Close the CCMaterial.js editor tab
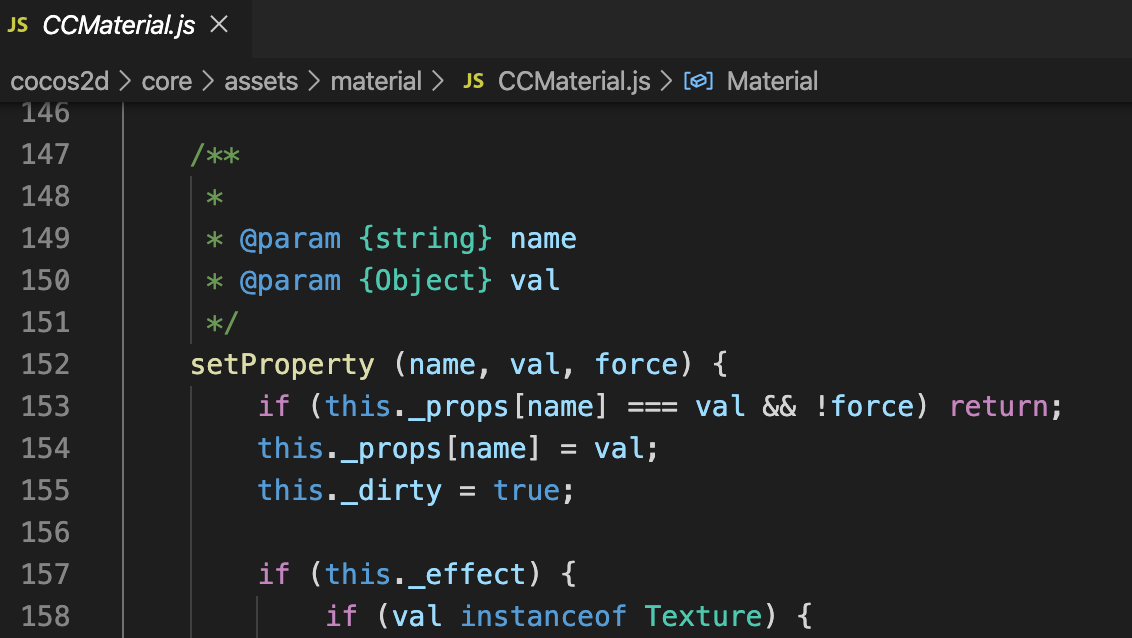 [219, 26]
